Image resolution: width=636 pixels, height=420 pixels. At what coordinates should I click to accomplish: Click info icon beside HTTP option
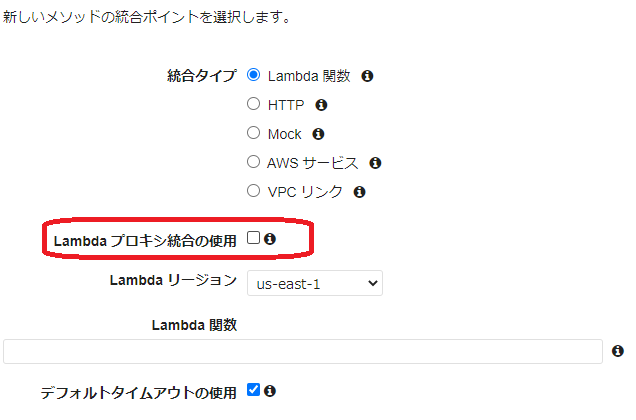(x=321, y=104)
